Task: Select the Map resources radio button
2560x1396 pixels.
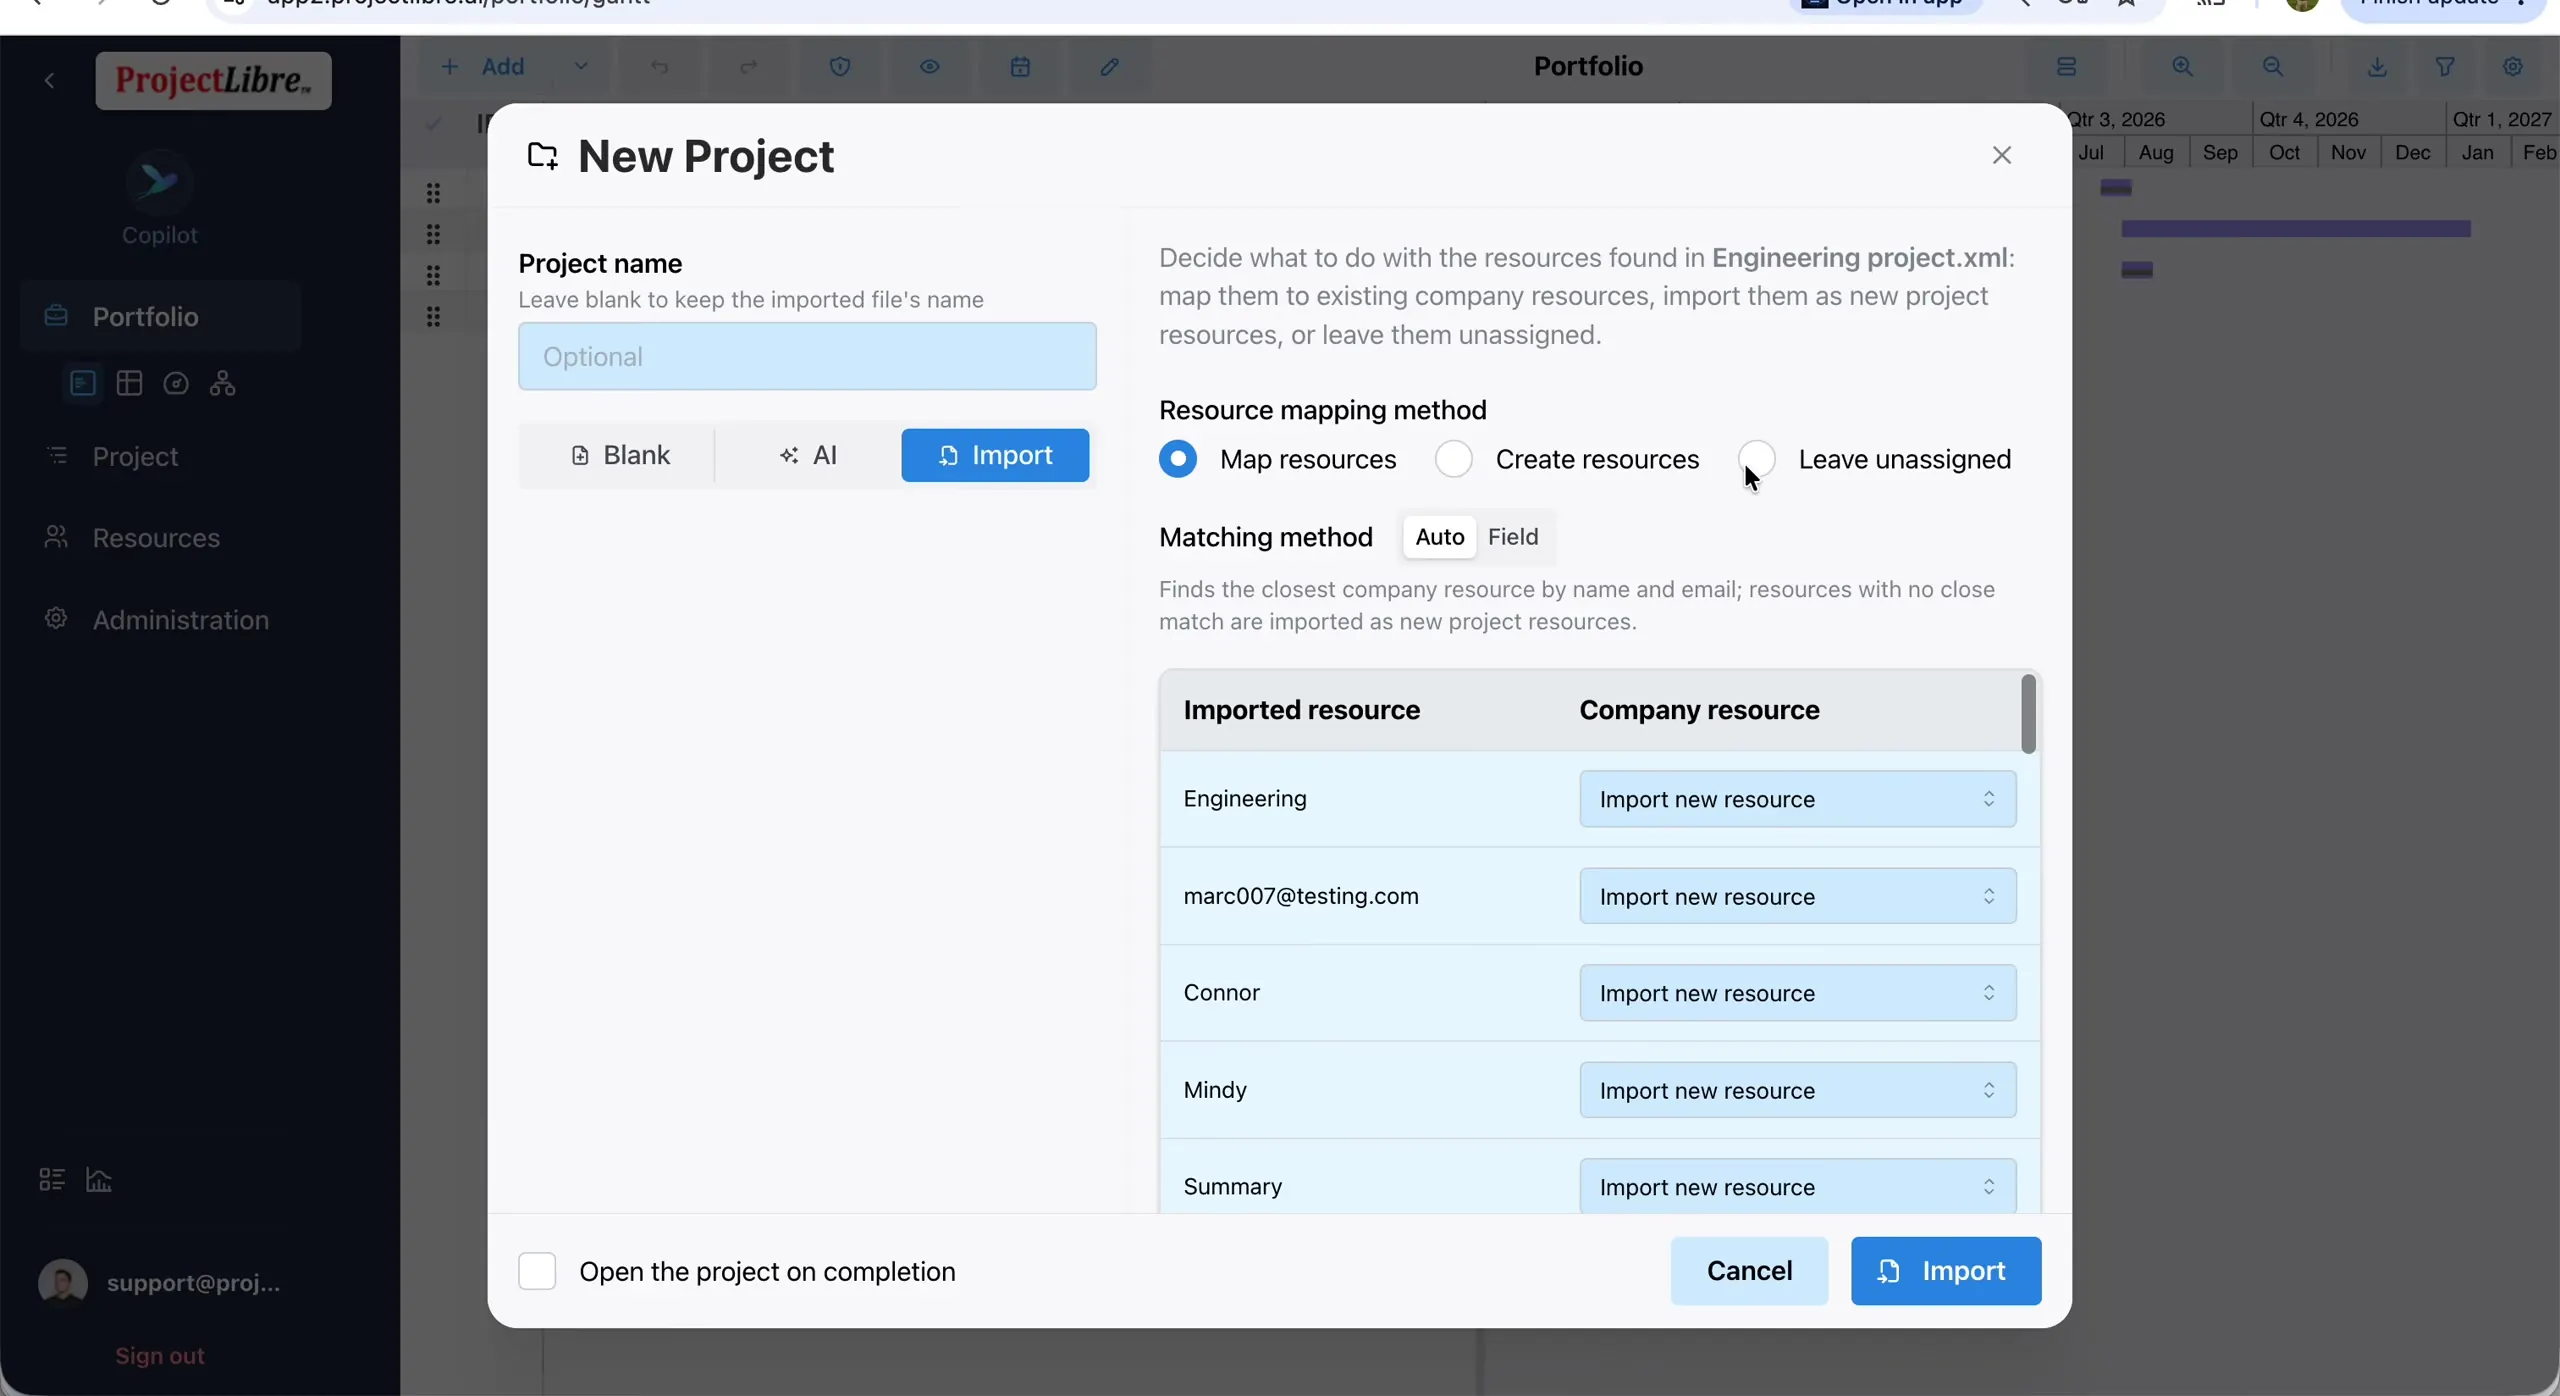Action: 1178,459
